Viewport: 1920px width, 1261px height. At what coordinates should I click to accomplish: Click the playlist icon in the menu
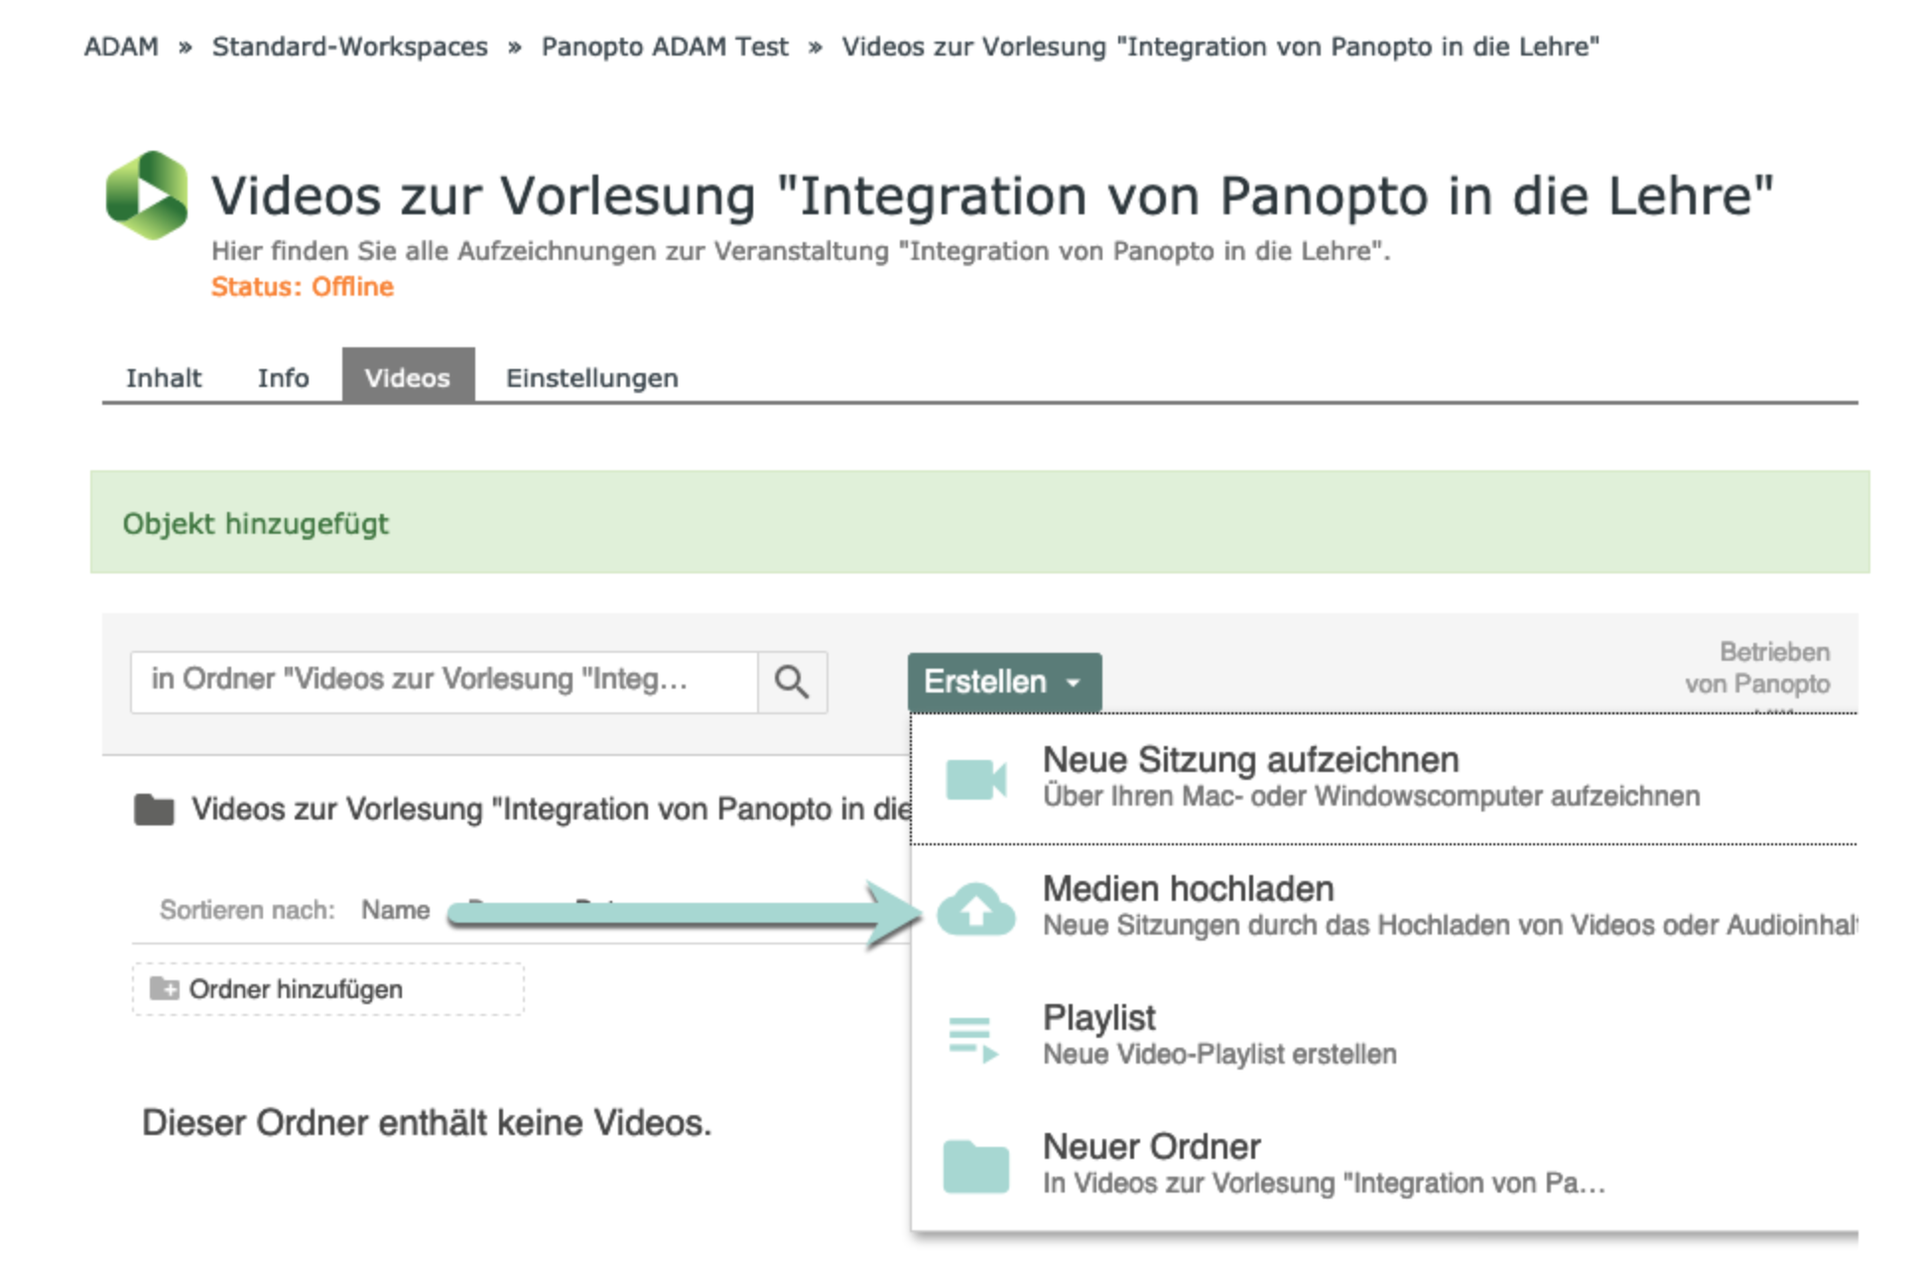[x=973, y=1038]
